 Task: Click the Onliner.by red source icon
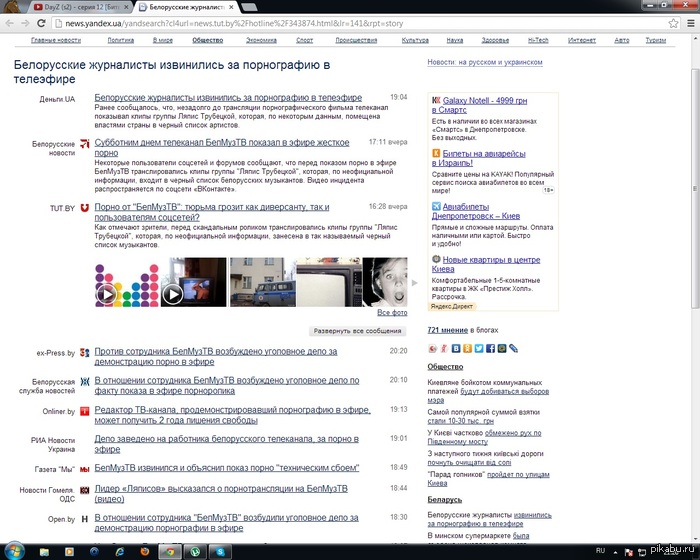pyautogui.click(x=84, y=411)
